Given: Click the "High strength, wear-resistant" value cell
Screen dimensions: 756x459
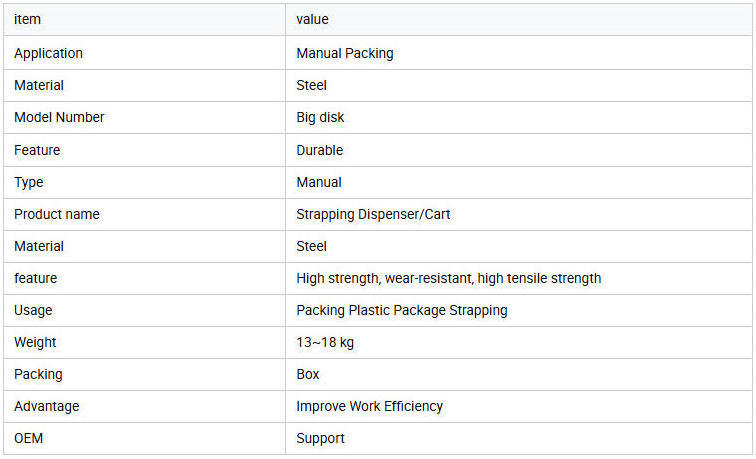Looking at the screenshot, I should point(449,278).
